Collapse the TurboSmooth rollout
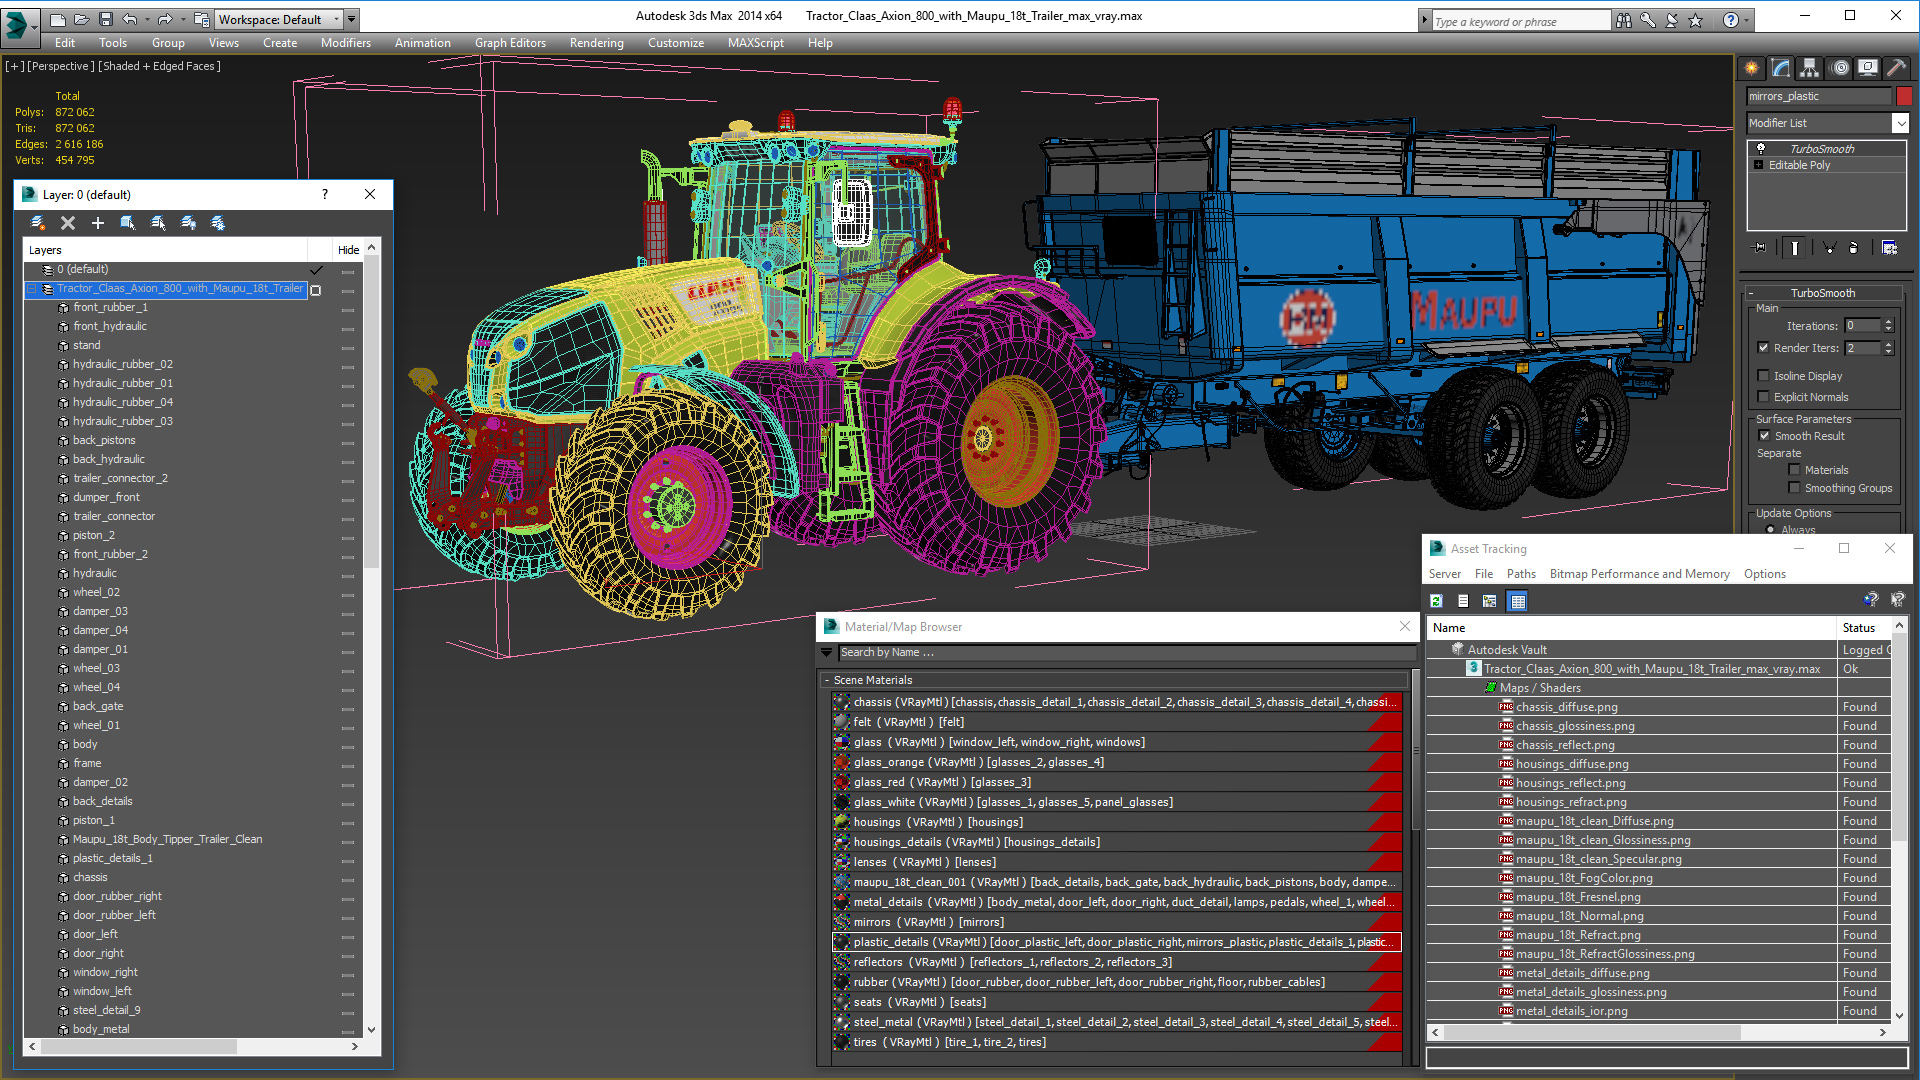 pyautogui.click(x=1751, y=293)
